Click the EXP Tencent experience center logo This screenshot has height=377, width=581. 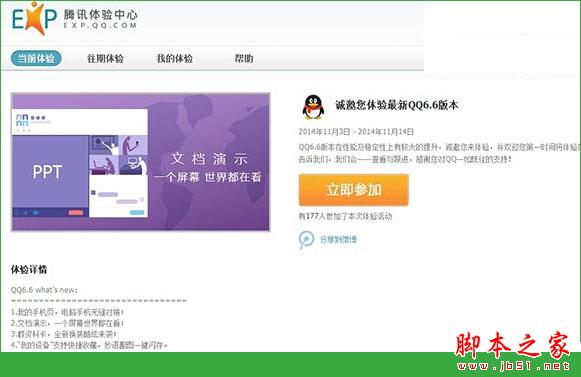[x=34, y=19]
